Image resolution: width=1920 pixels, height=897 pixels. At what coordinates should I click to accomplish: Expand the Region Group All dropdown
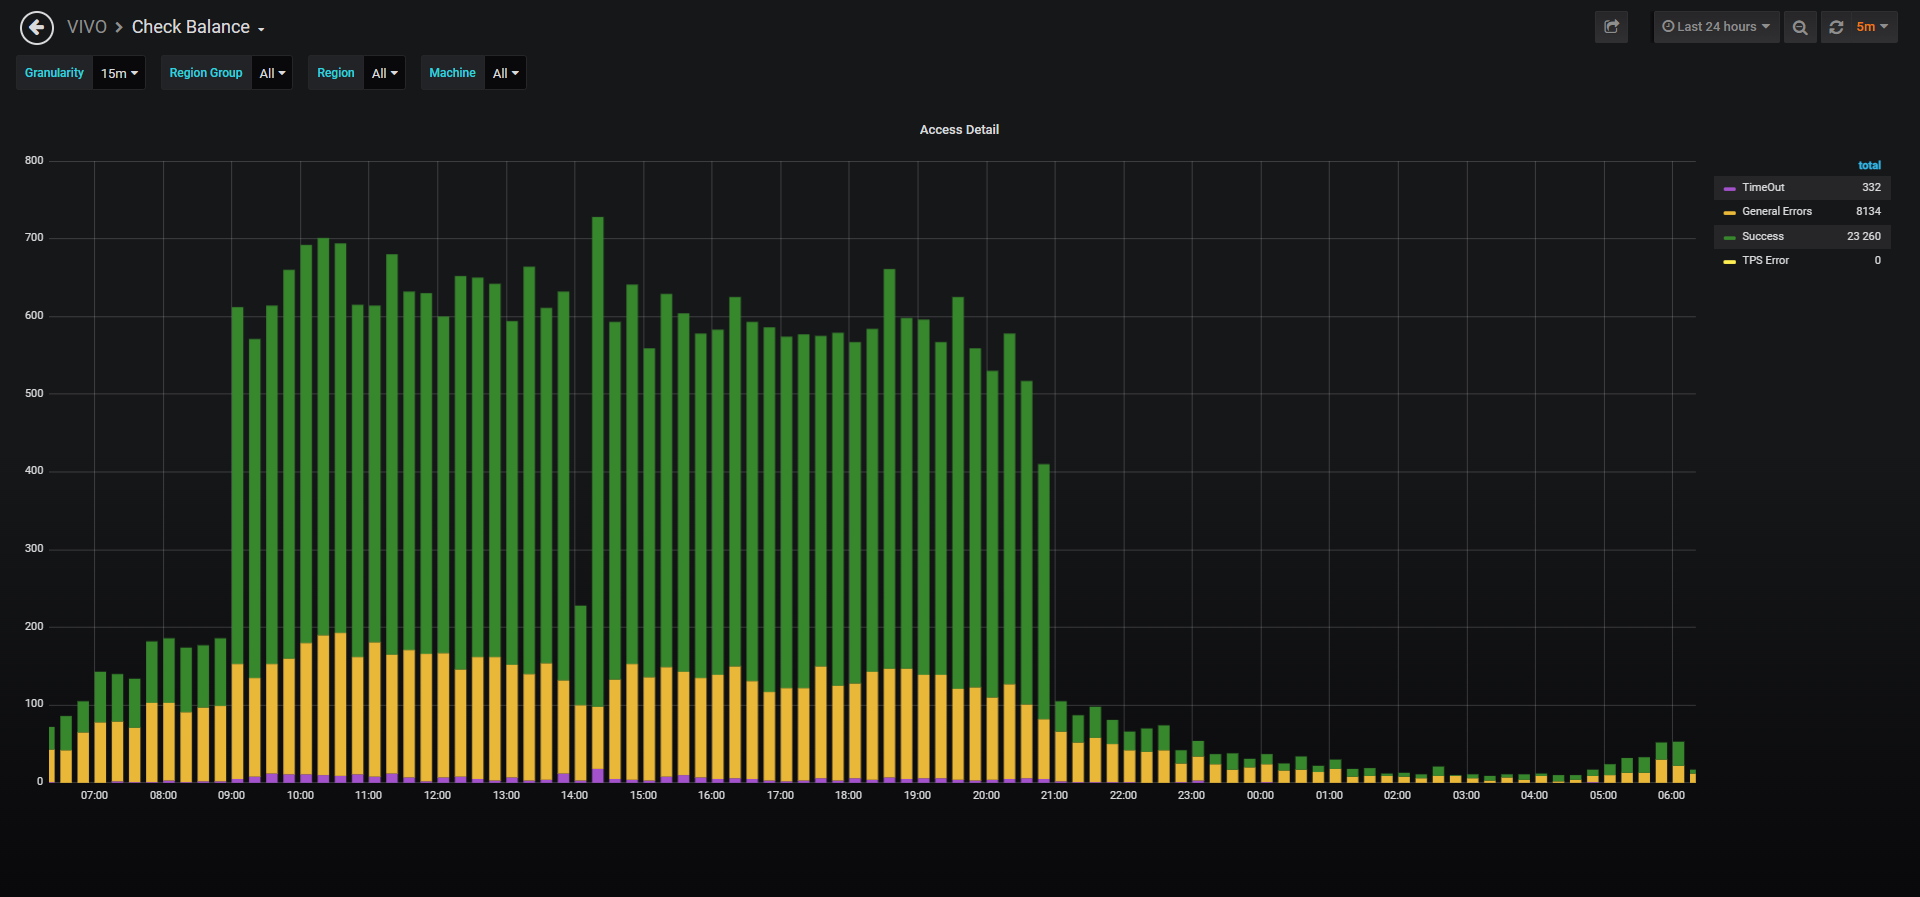click(x=272, y=73)
